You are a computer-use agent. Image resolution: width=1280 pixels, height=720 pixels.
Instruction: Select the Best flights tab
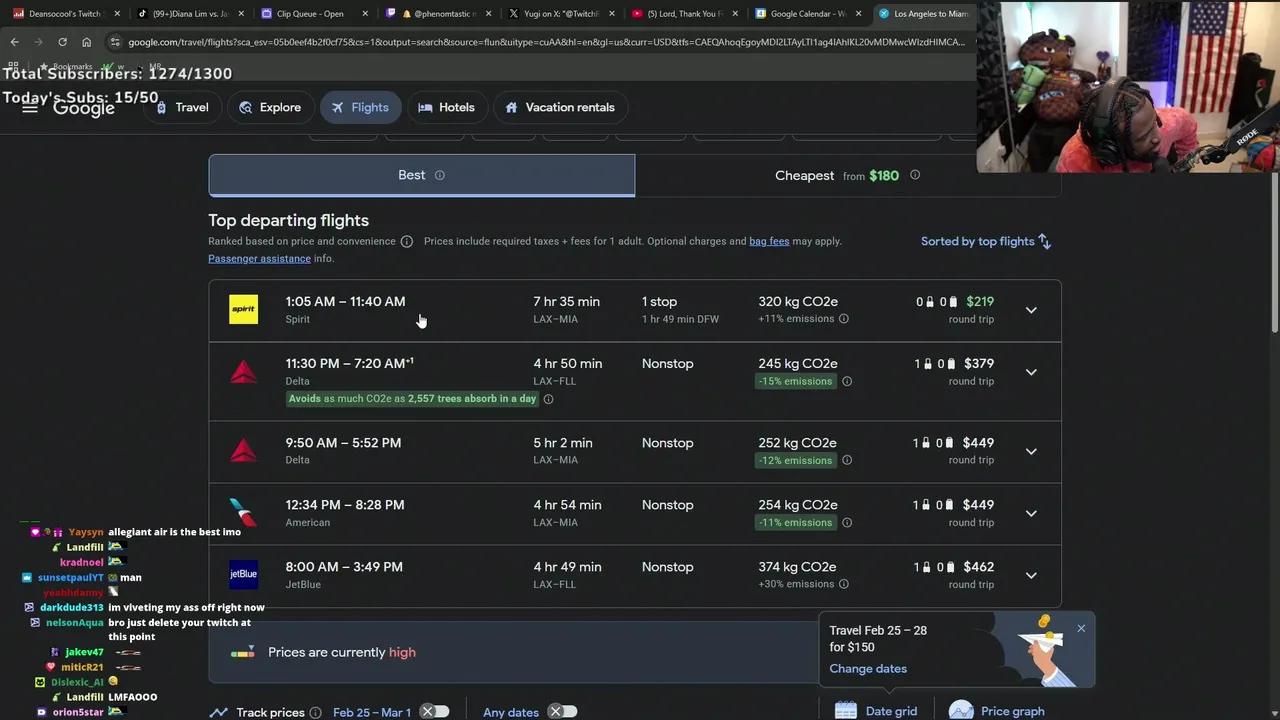[421, 175]
